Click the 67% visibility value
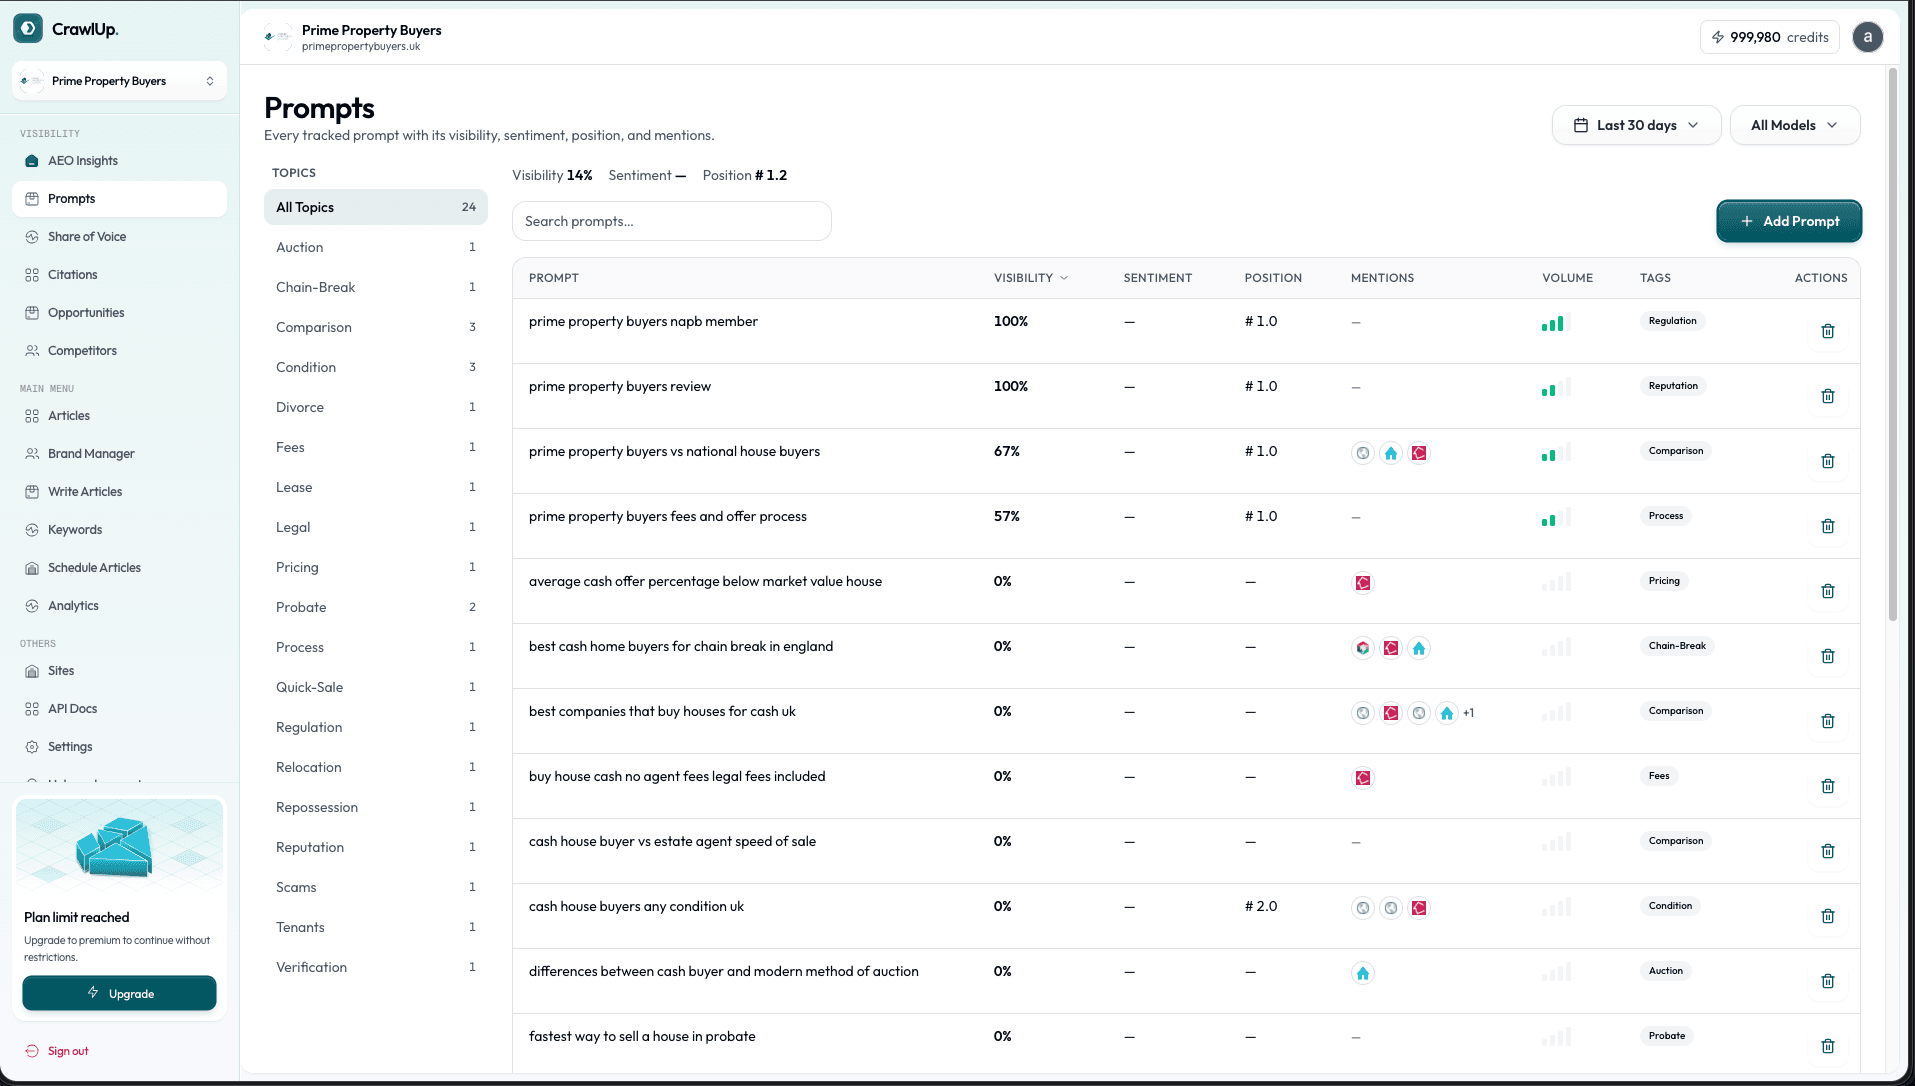Viewport: 1915px width, 1086px height. [x=1007, y=451]
